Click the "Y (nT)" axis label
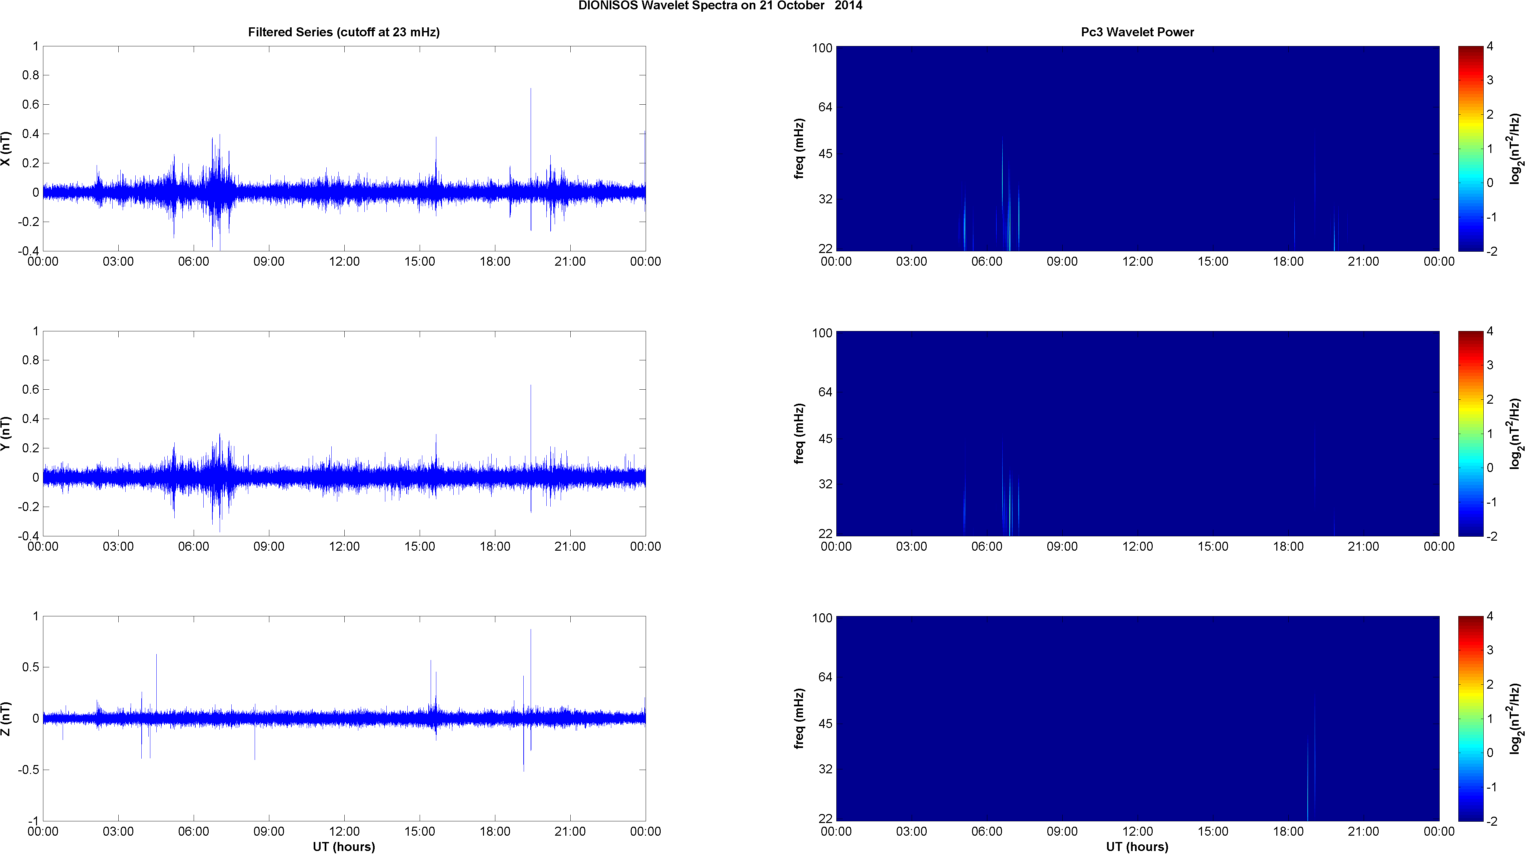Image resolution: width=1525 pixels, height=854 pixels. [6, 434]
